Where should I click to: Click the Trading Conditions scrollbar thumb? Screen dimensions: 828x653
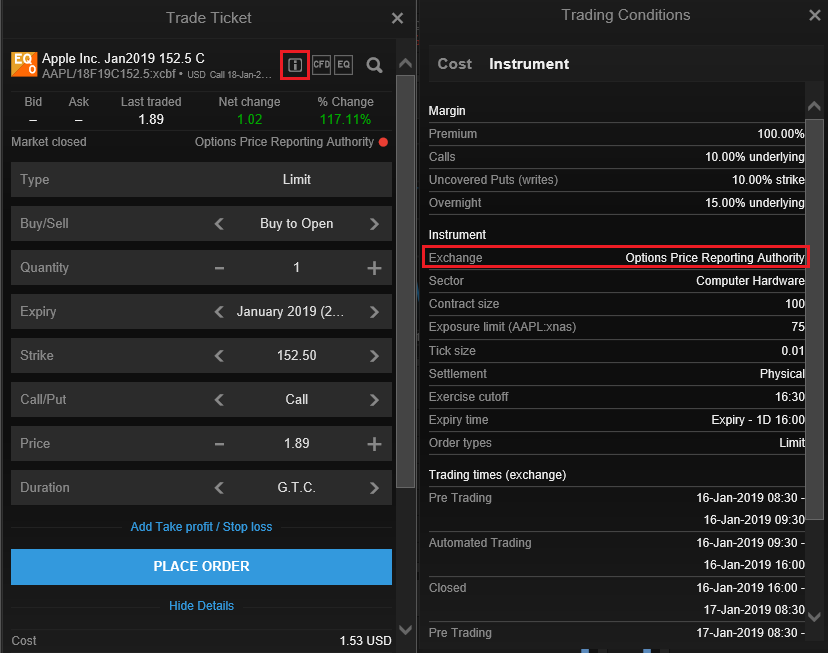click(814, 319)
